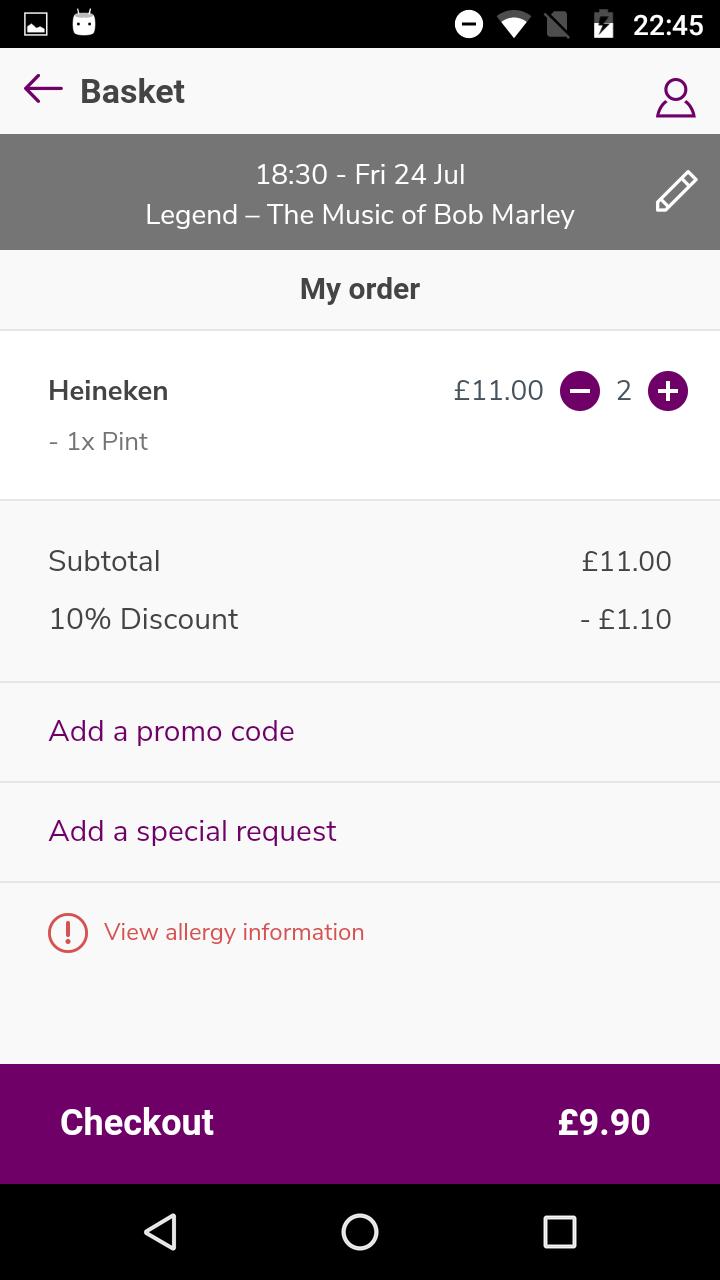The height and width of the screenshot is (1280, 720).
Task: View allergy information link
Action: click(234, 932)
